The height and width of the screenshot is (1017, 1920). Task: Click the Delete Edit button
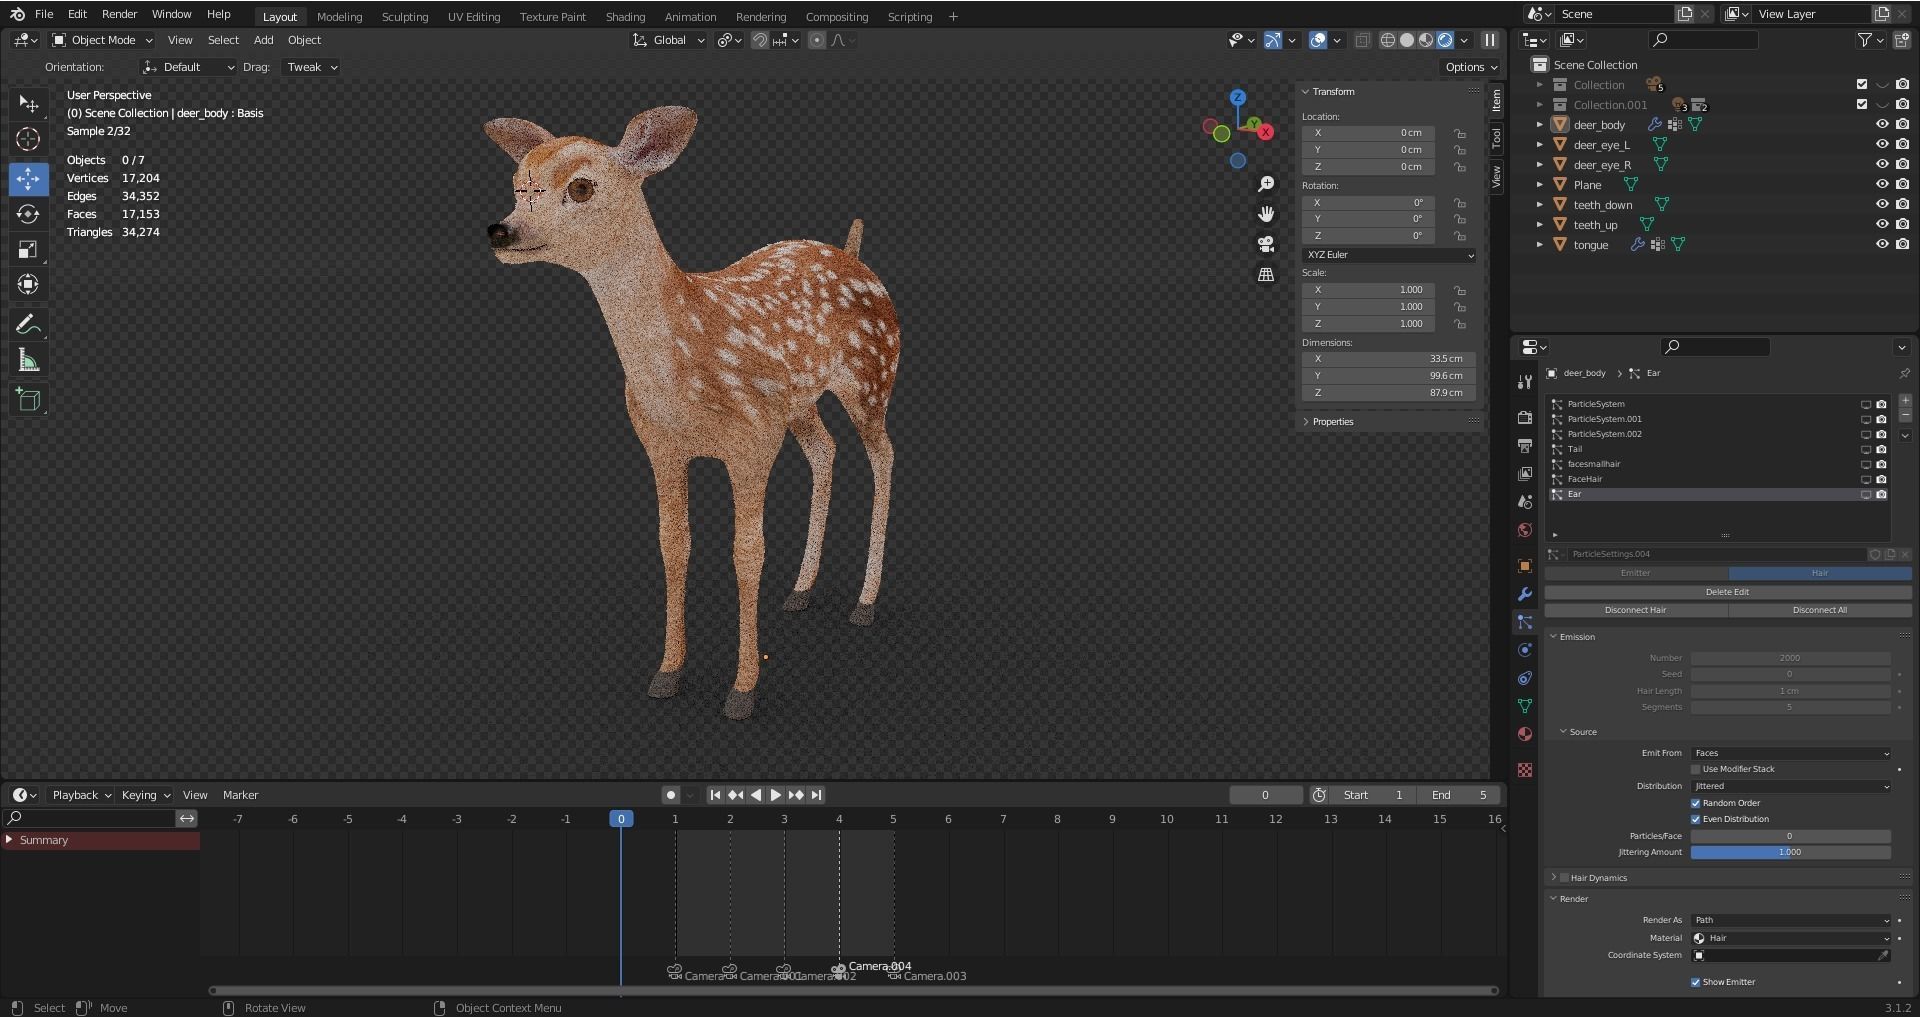click(1727, 592)
